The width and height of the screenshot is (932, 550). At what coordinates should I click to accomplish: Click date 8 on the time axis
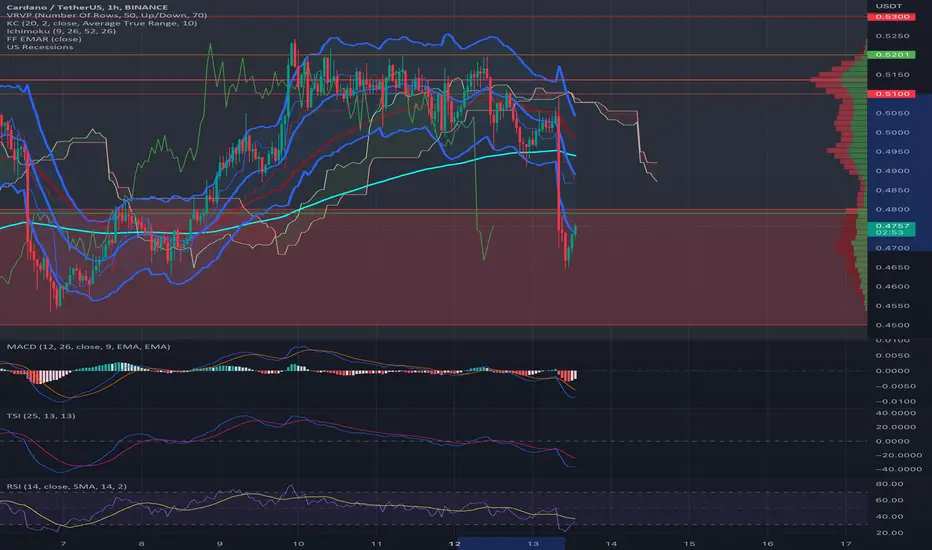[x=141, y=543]
